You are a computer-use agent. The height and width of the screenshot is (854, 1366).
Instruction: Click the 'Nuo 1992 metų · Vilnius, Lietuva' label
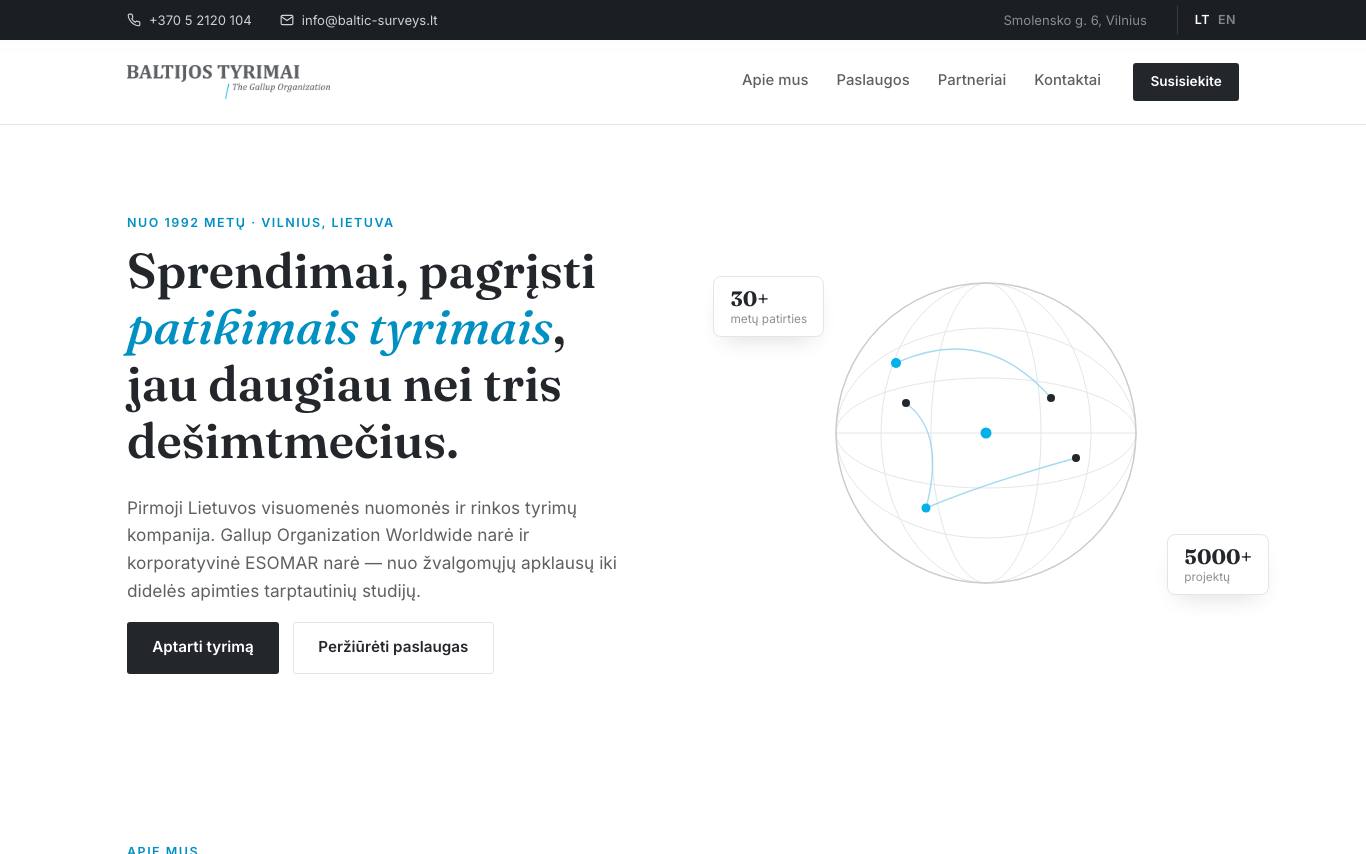click(x=260, y=223)
